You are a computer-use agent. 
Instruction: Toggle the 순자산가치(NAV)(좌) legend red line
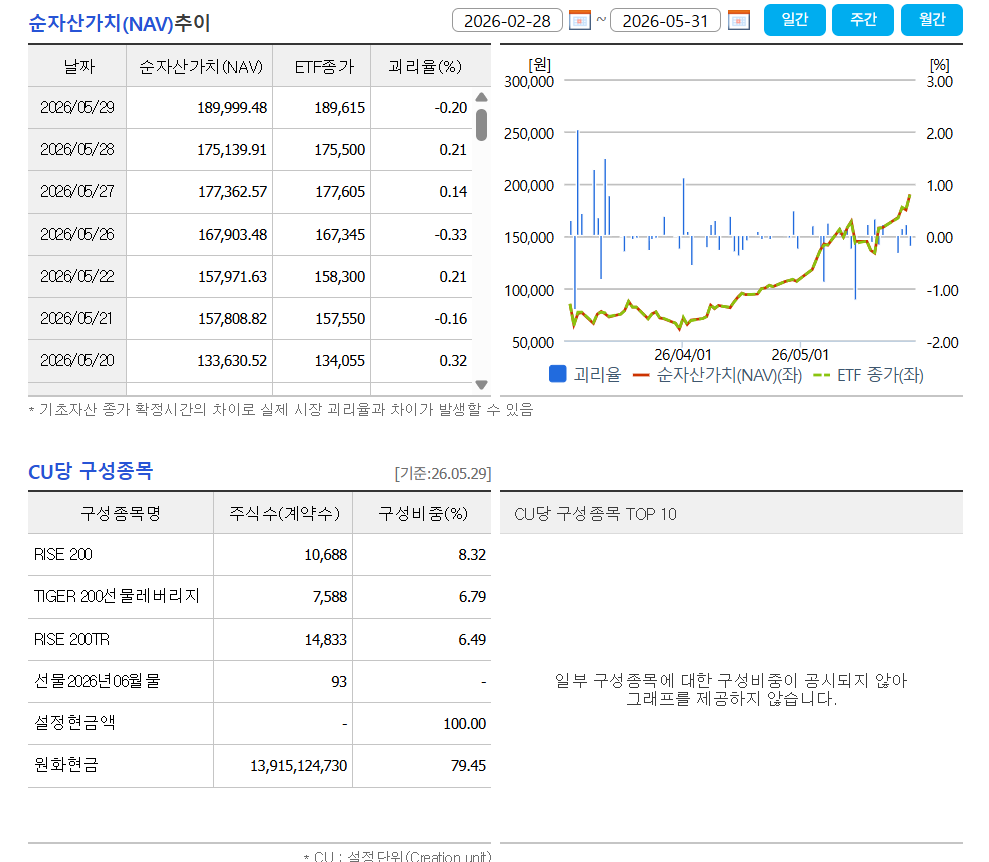pyautogui.click(x=641, y=376)
